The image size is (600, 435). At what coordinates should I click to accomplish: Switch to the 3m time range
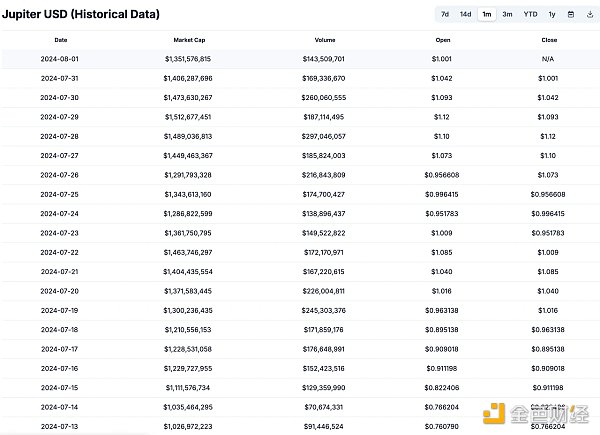click(x=508, y=14)
